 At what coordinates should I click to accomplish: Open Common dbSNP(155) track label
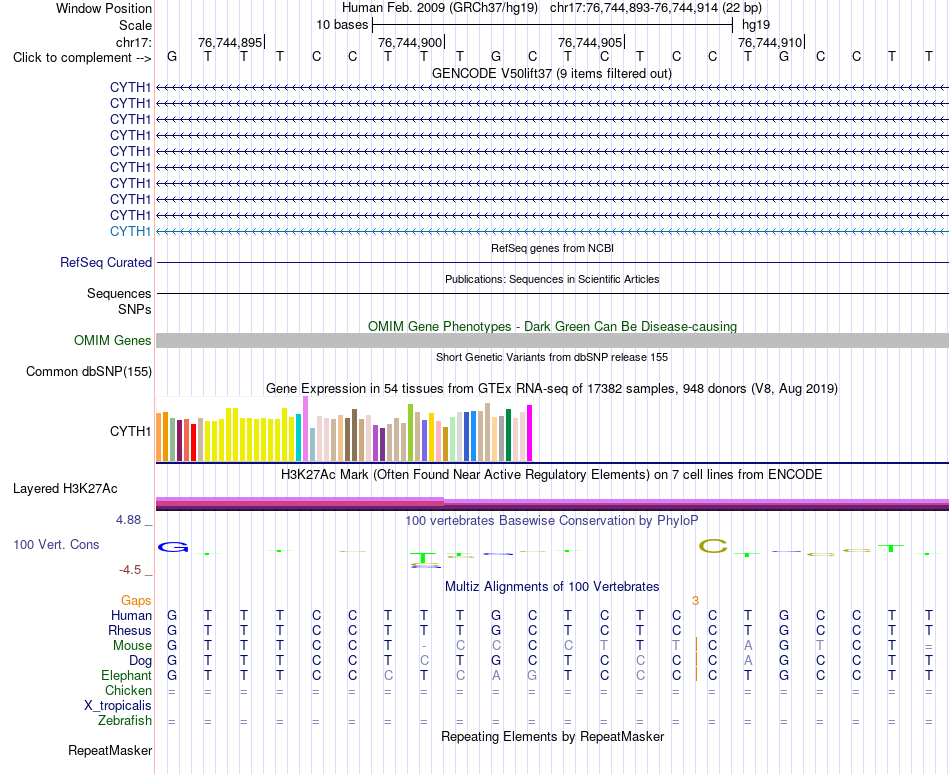pyautogui.click(x=88, y=371)
